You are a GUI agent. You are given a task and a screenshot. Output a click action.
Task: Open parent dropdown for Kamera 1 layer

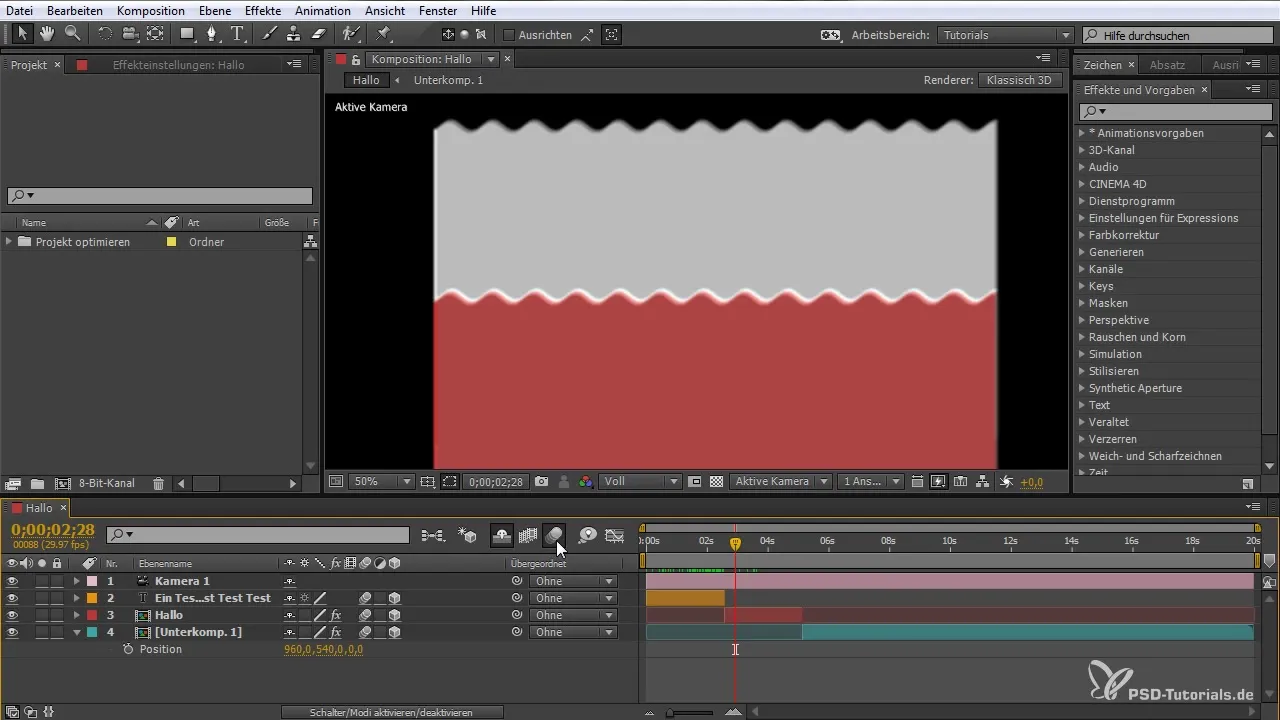point(573,581)
